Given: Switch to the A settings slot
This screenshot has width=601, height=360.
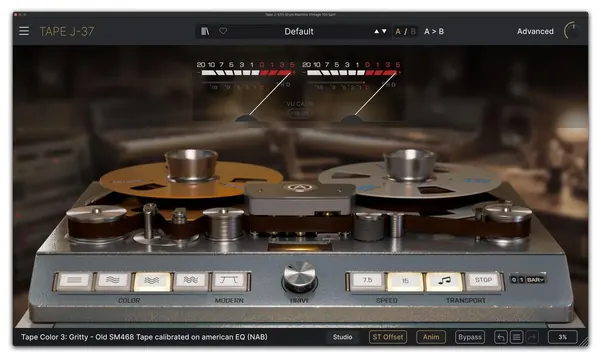Looking at the screenshot, I should click(x=398, y=31).
